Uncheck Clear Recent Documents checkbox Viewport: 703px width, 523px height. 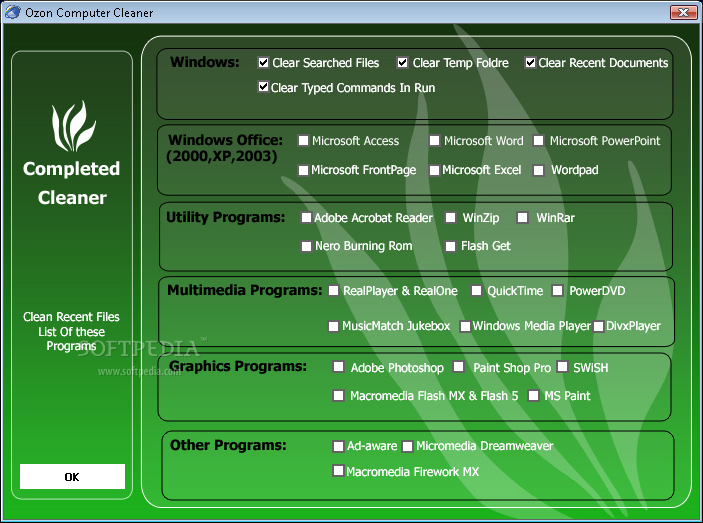530,62
